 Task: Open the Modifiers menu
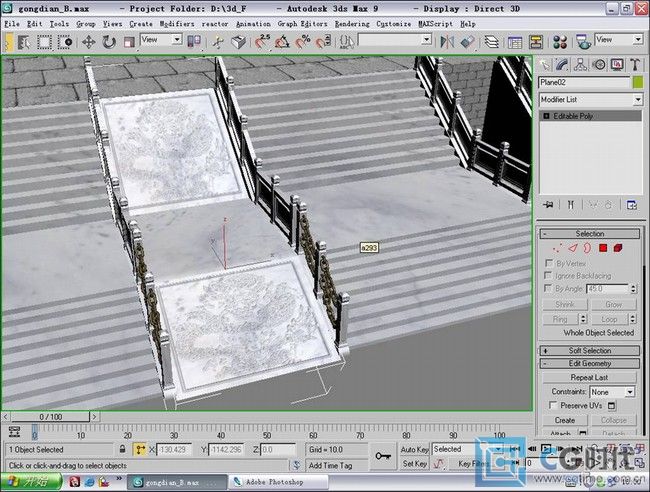[x=177, y=24]
